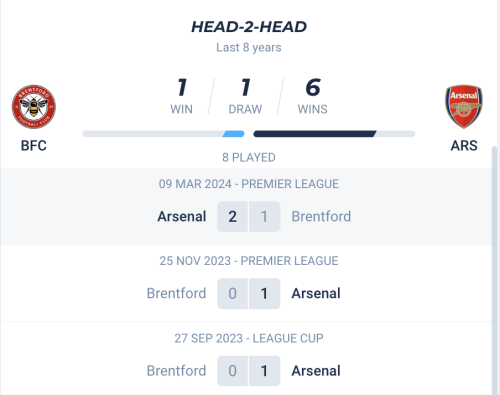This screenshot has width=500, height=395.
Task: Click the vertical scrollbar on the right
Action: [x=495, y=270]
